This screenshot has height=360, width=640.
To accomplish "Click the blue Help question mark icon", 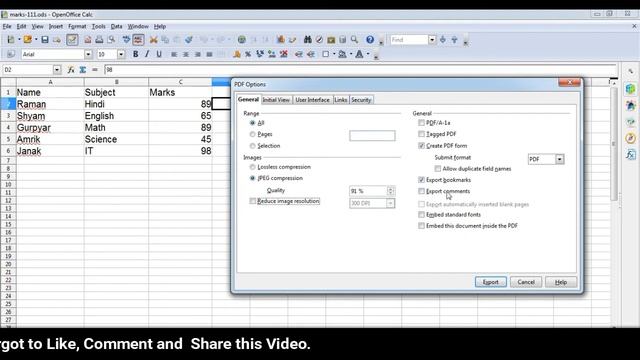I will point(370,40).
